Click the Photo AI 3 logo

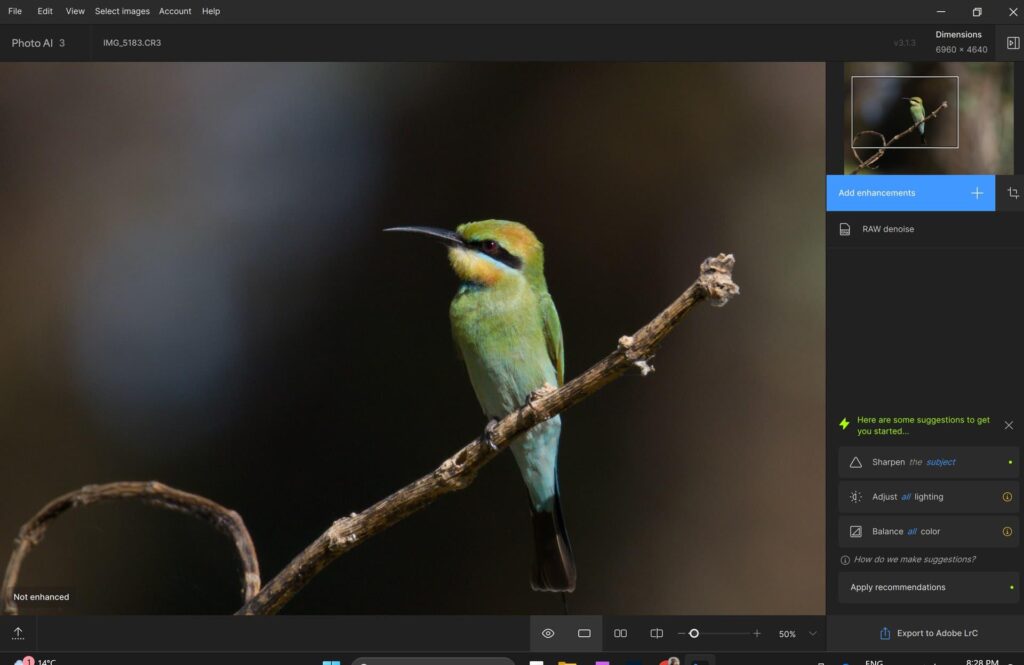pyautogui.click(x=38, y=43)
